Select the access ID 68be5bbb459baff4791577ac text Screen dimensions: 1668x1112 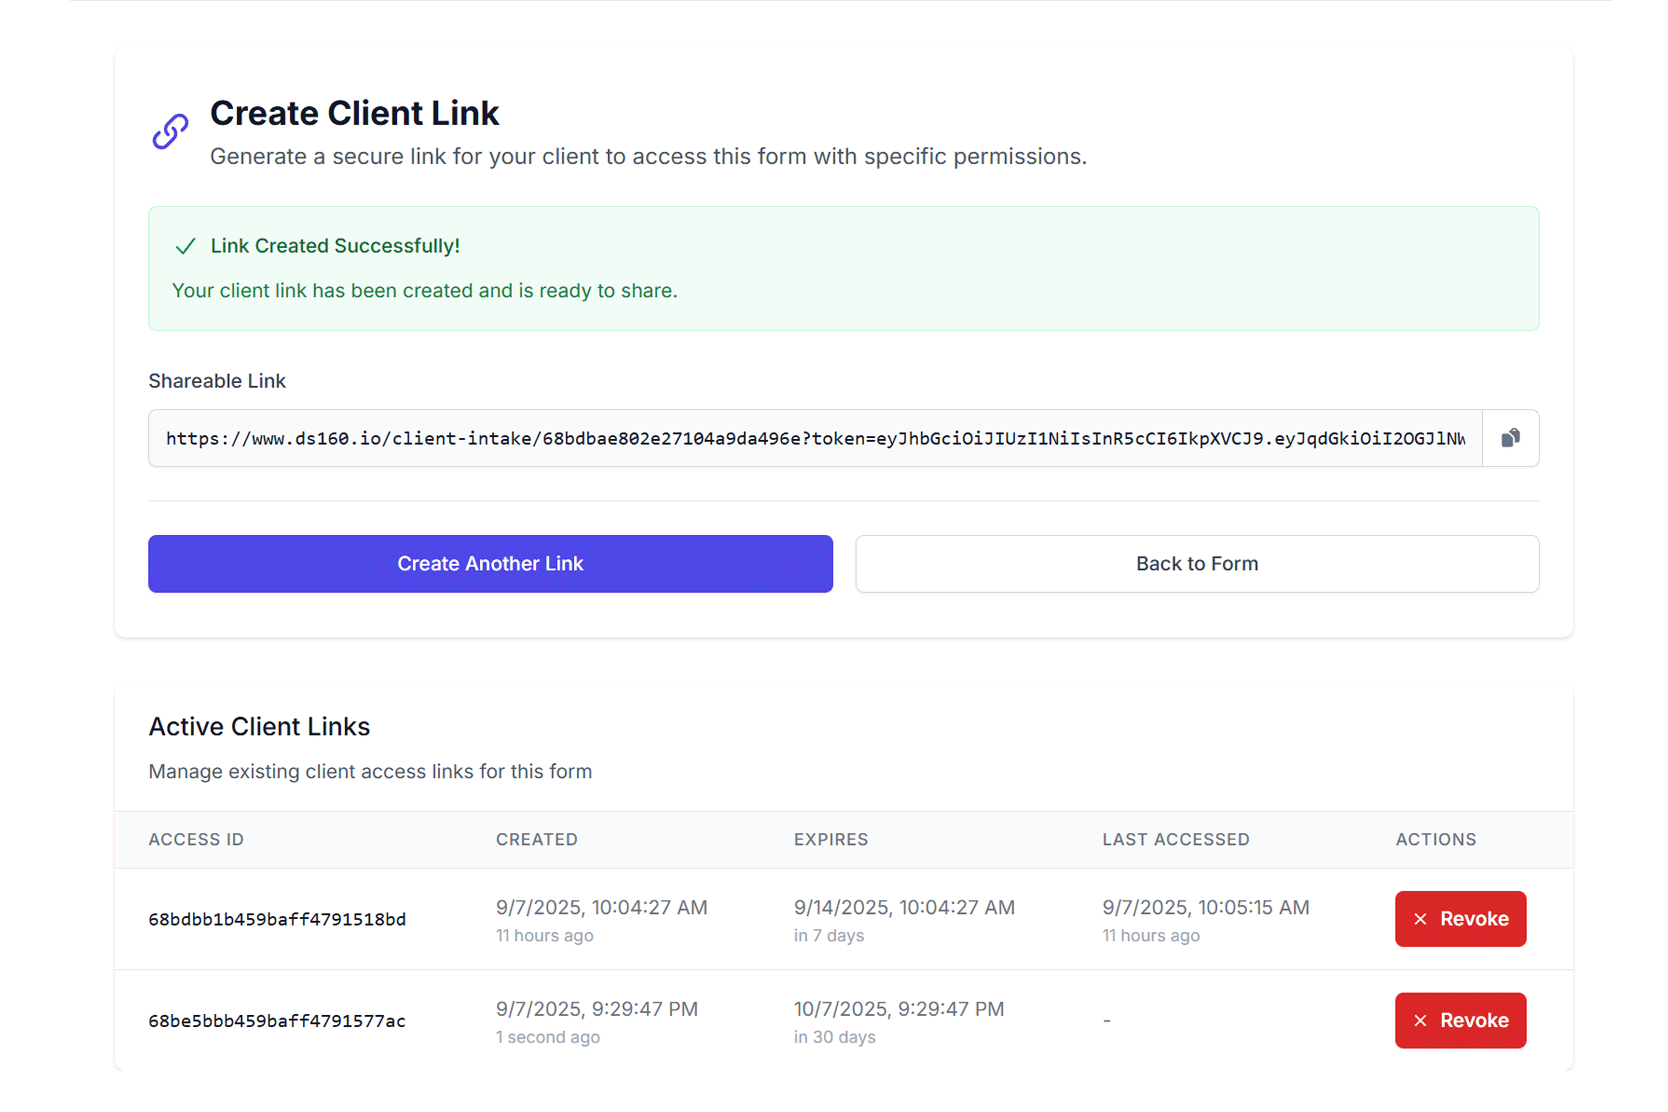[277, 1020]
